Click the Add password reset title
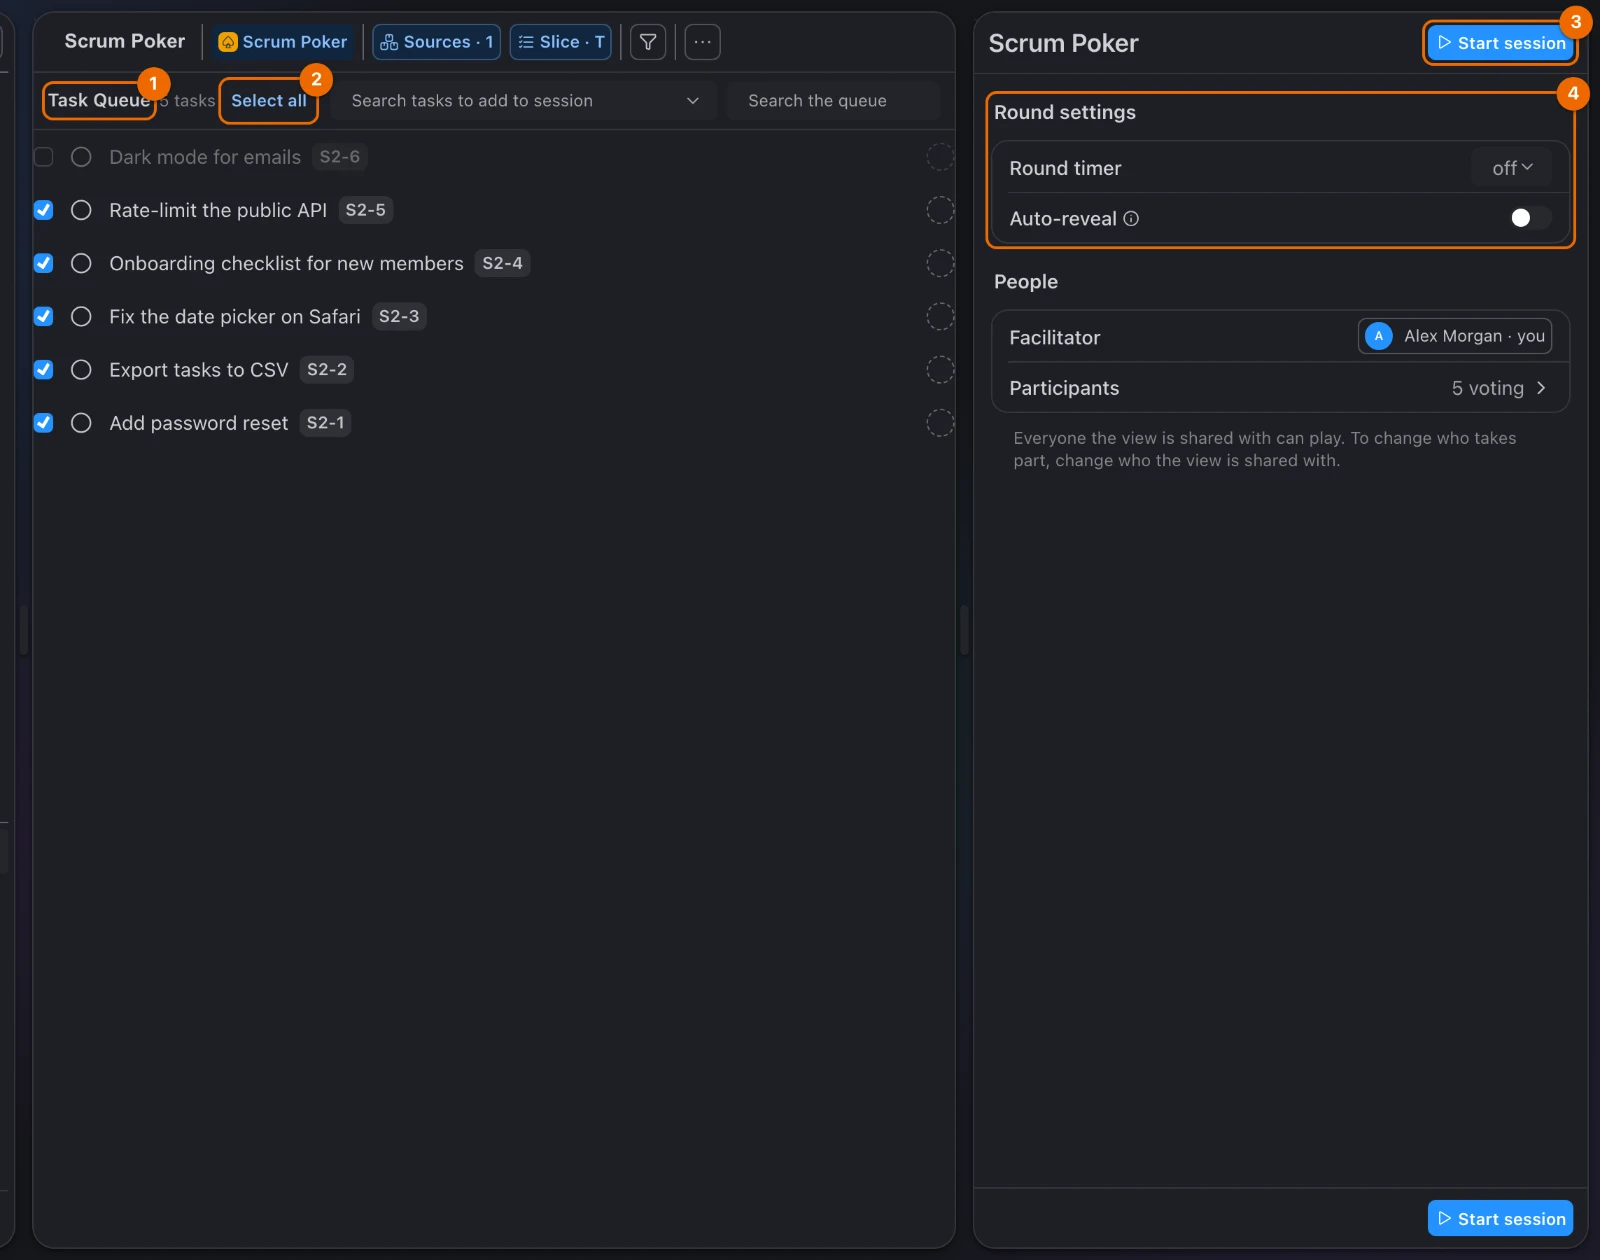The height and width of the screenshot is (1260, 1600). tap(199, 423)
